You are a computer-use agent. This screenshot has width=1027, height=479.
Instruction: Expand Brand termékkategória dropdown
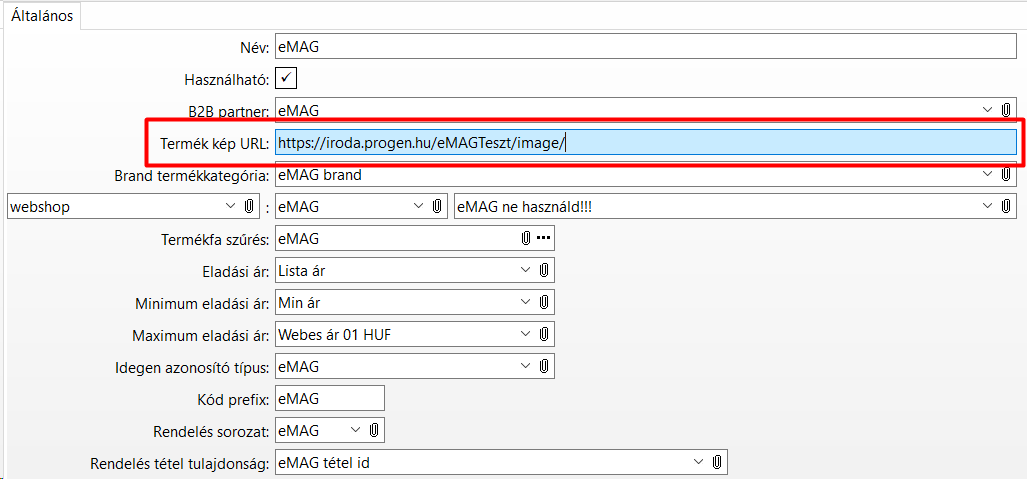[988, 174]
